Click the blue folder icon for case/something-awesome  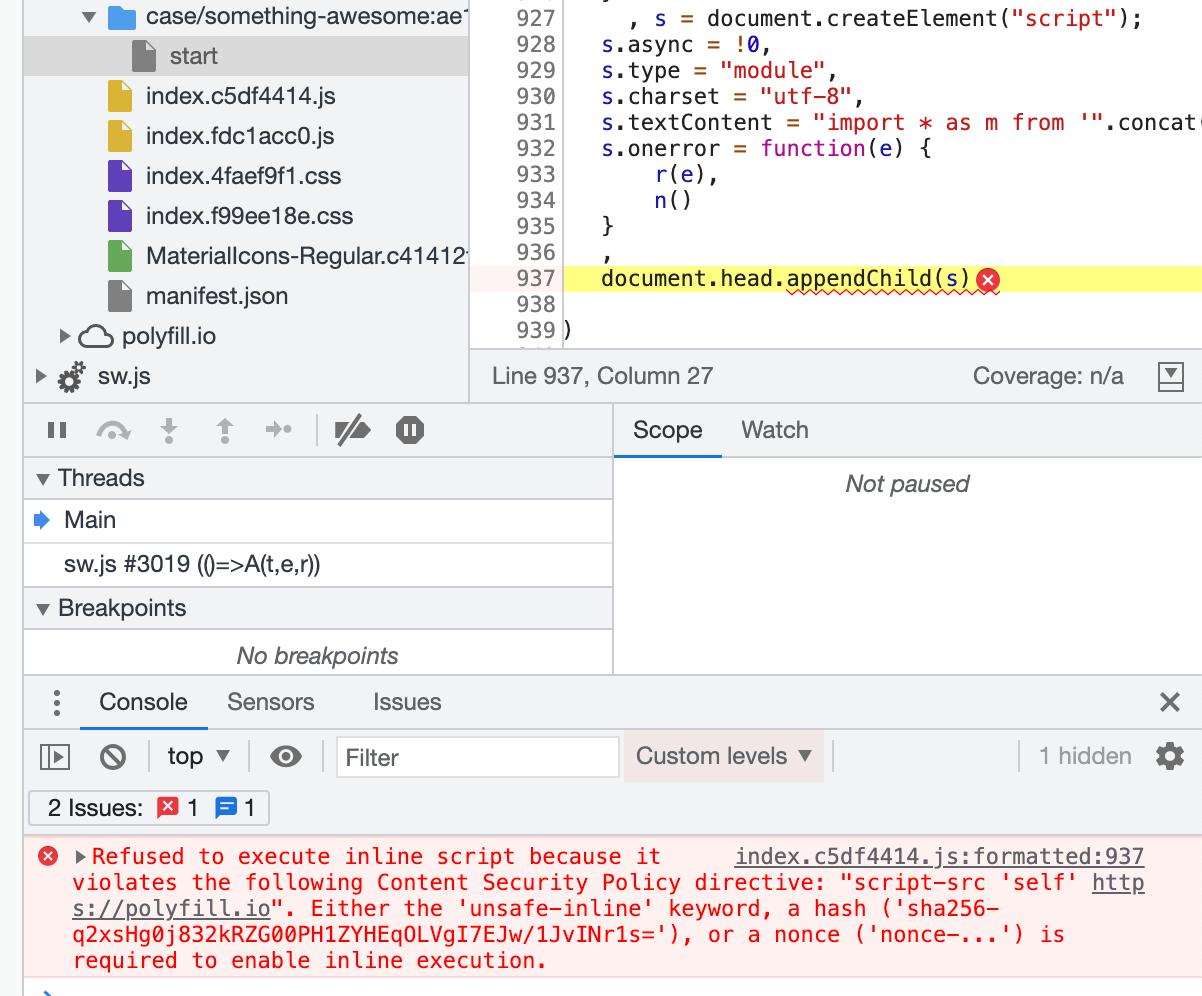click(121, 17)
